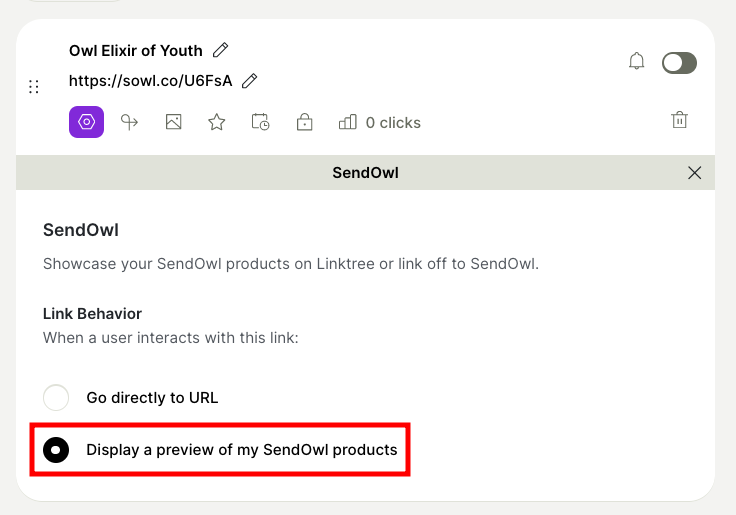The height and width of the screenshot is (515, 736).
Task: Toggle the link visibility switch
Action: pos(679,63)
